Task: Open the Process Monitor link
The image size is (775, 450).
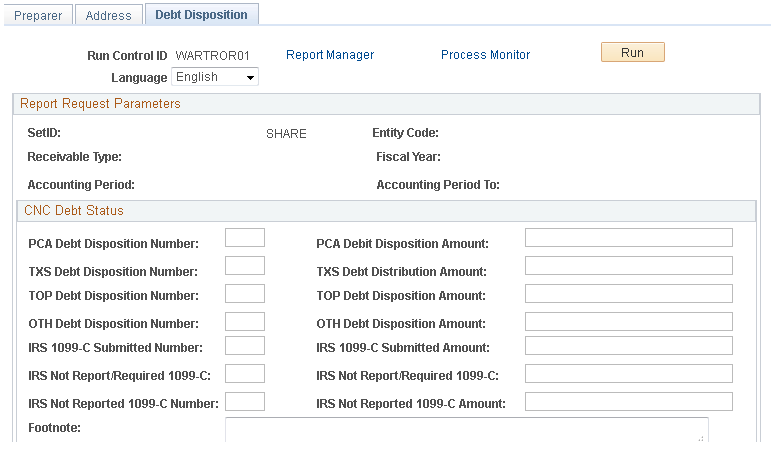Action: click(x=485, y=54)
